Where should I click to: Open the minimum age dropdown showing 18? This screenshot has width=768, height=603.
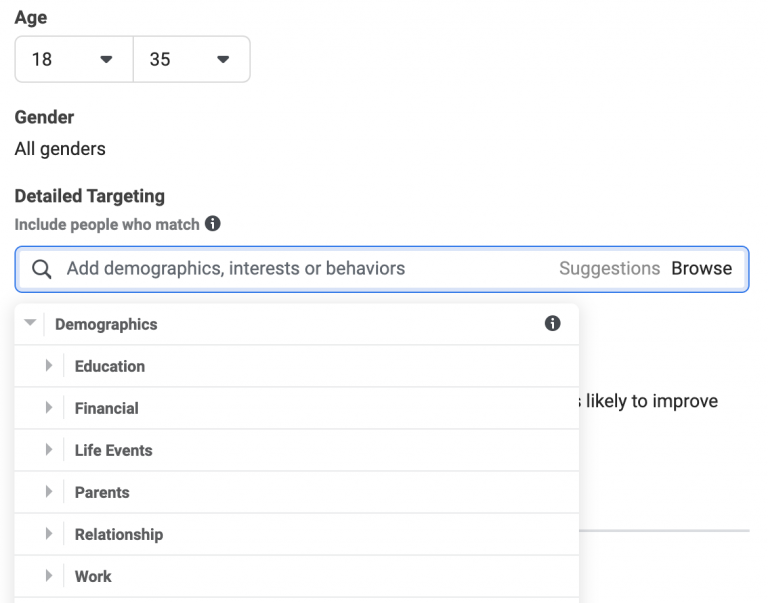(74, 60)
